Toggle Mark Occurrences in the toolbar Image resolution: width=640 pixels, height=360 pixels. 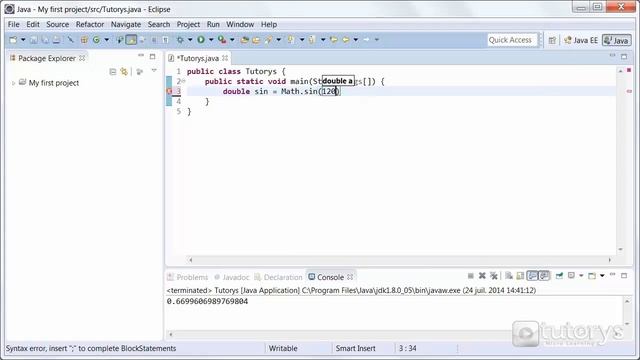point(131,40)
